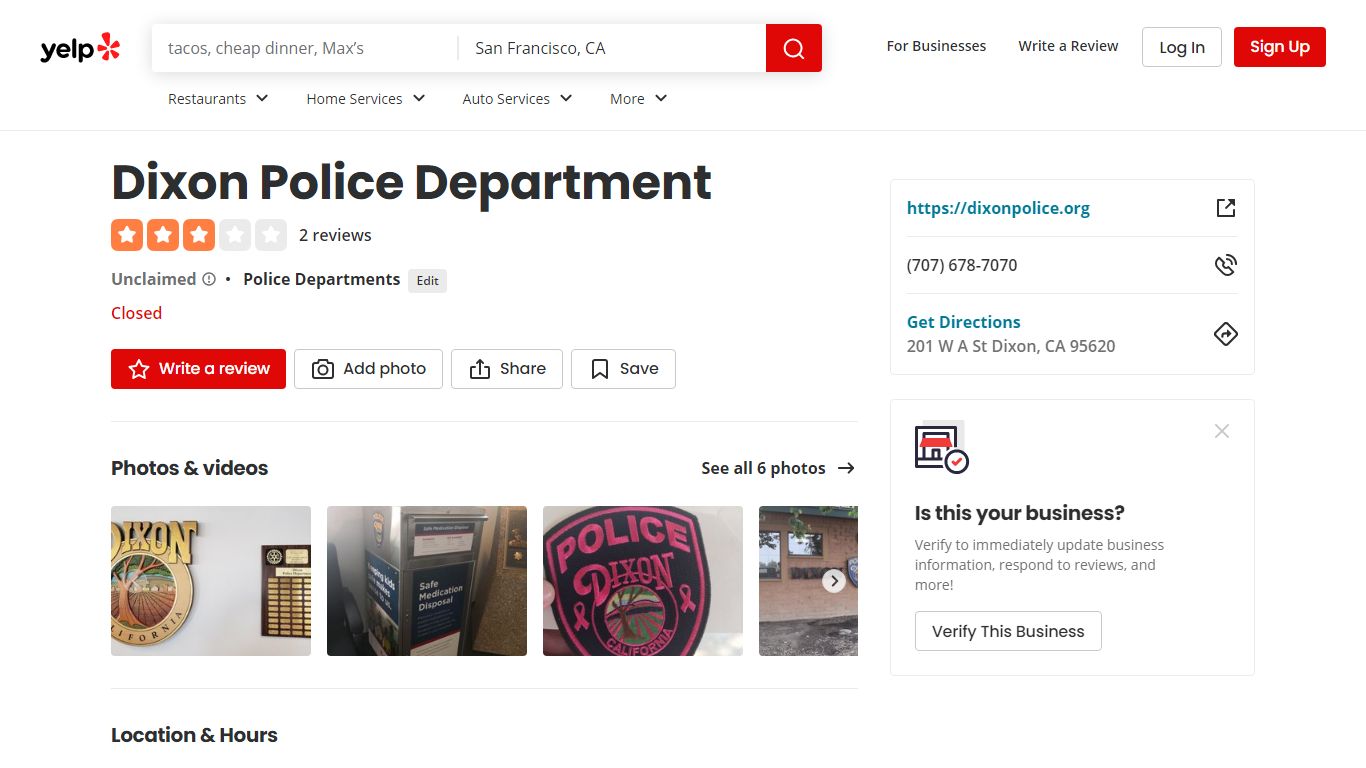The image size is (1366, 768).
Task: Expand the Home Services menu
Action: click(x=366, y=99)
